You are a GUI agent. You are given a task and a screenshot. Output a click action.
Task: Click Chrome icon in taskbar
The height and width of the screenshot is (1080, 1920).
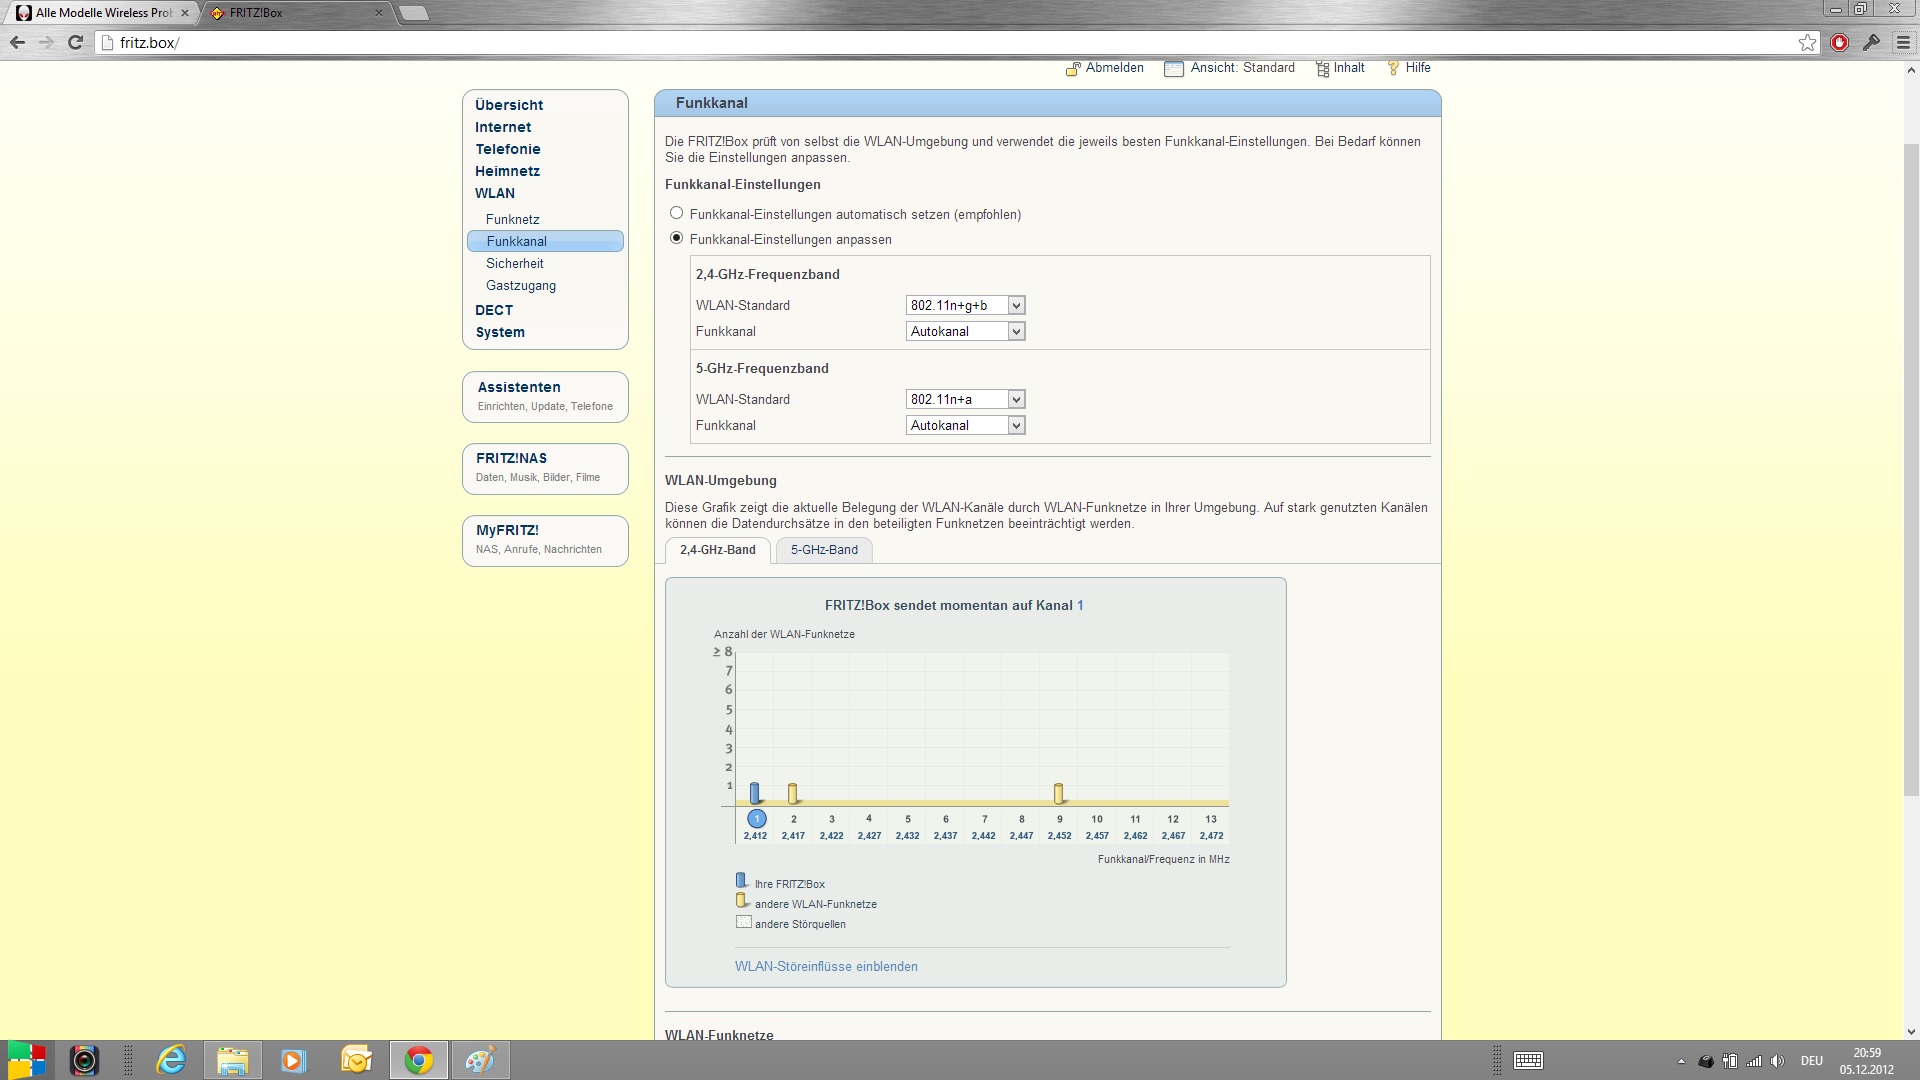coord(418,1060)
